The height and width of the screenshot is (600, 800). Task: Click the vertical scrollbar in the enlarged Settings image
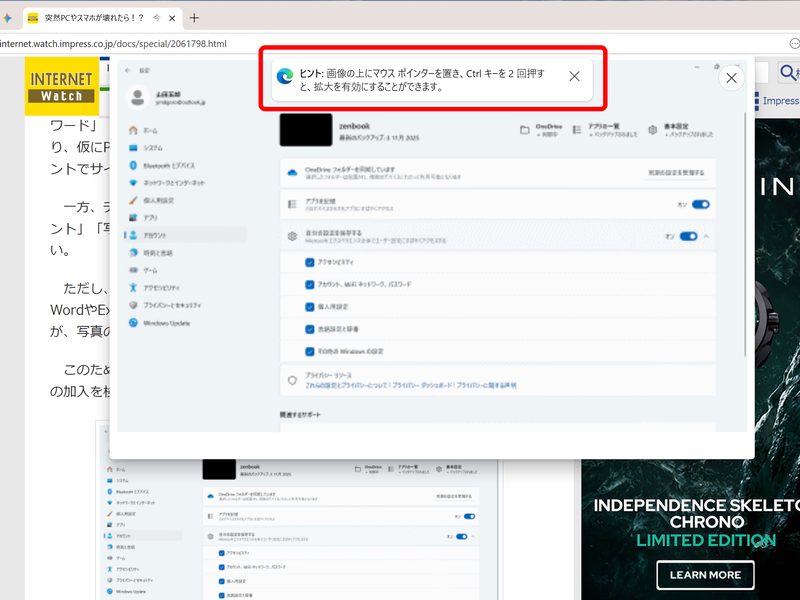[745, 235]
